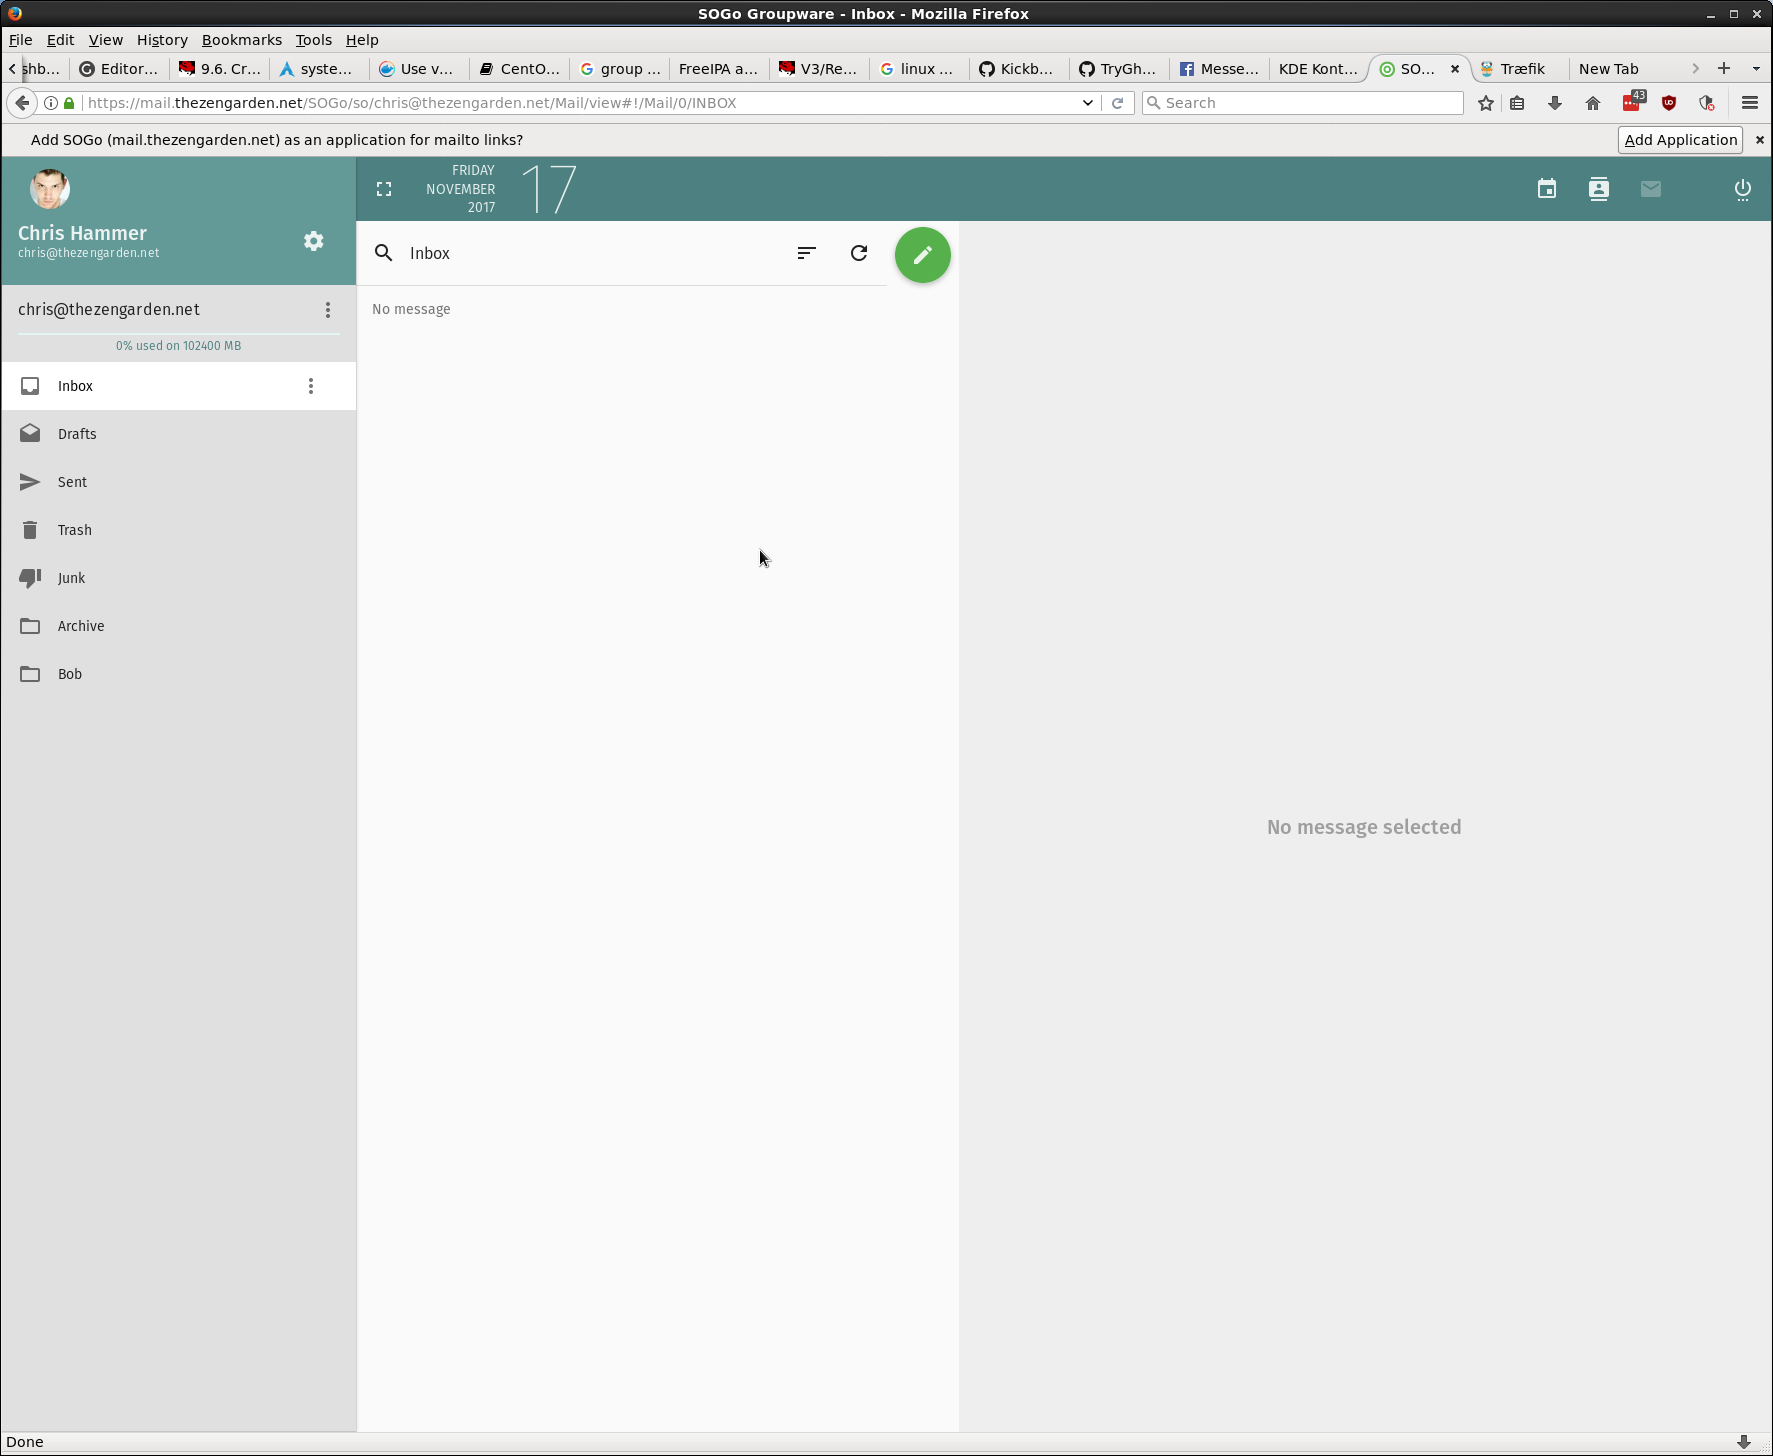The width and height of the screenshot is (1773, 1456).
Task: Open the Tools menu
Action: (x=313, y=40)
